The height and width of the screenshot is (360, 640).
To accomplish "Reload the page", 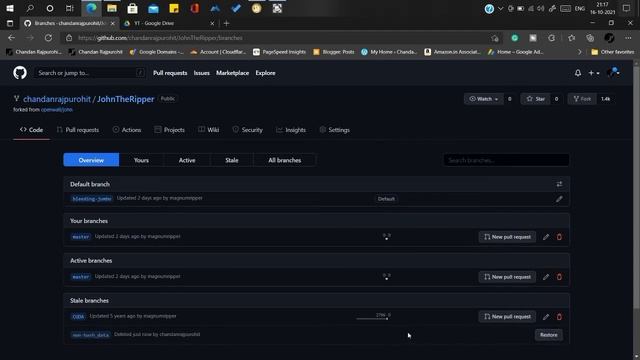I will point(48,38).
